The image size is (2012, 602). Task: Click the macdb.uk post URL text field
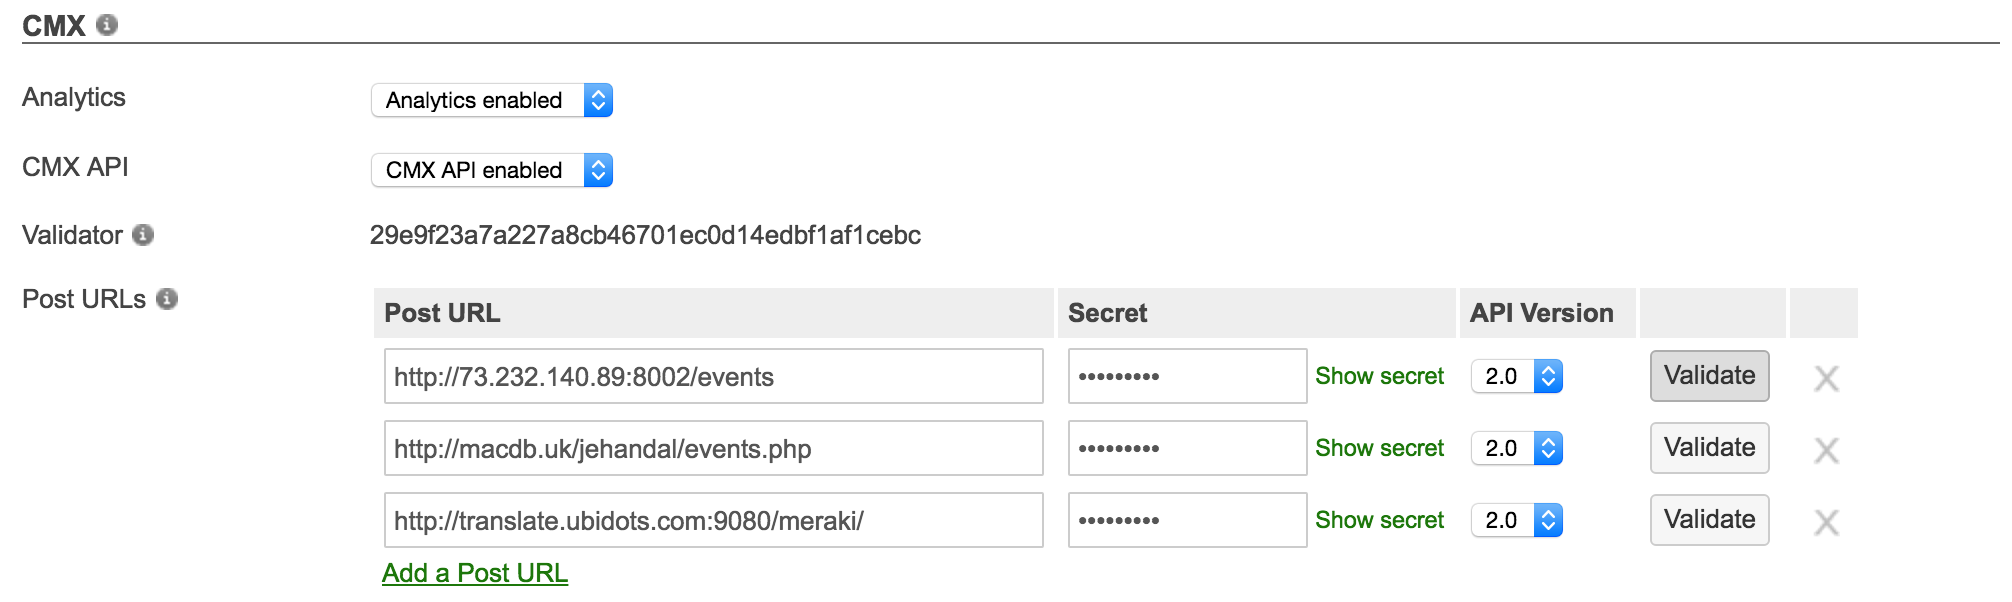pyautogui.click(x=714, y=448)
